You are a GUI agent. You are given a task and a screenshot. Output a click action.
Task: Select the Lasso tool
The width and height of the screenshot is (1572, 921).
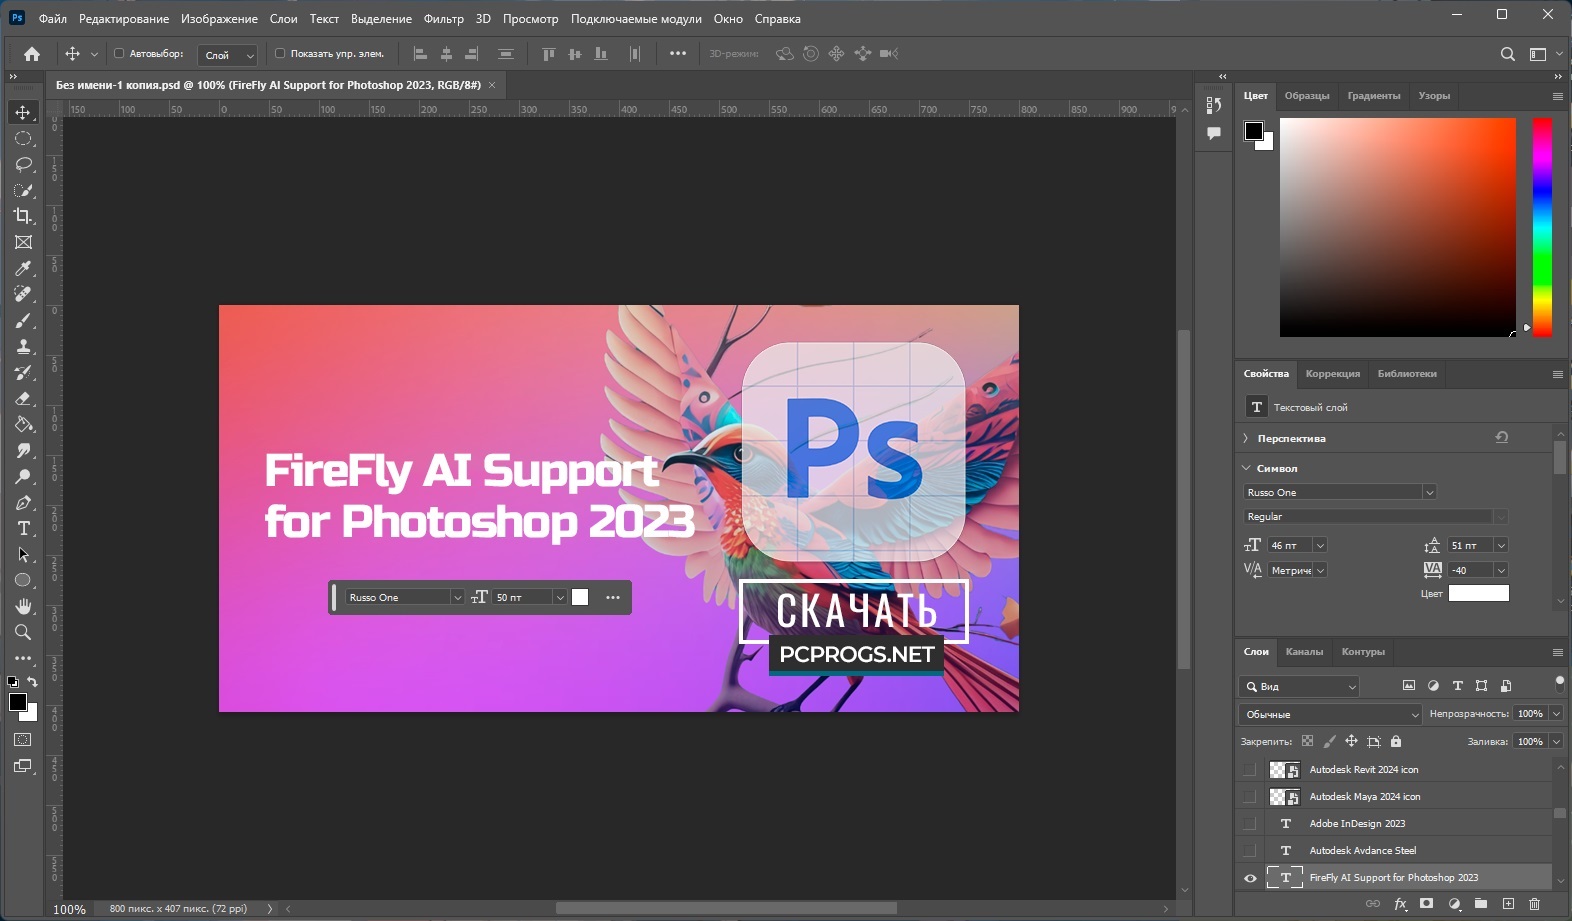(23, 164)
